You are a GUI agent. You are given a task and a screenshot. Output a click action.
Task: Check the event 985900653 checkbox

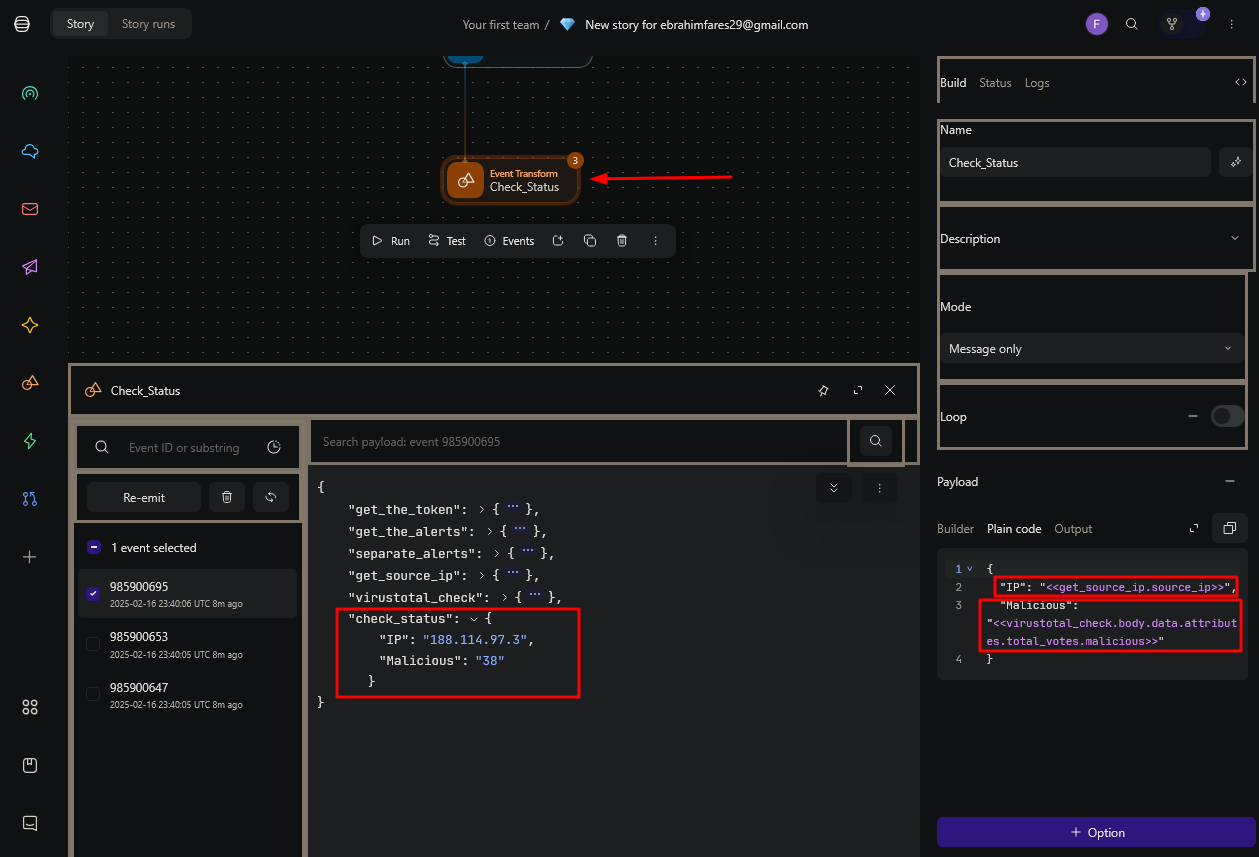93,644
